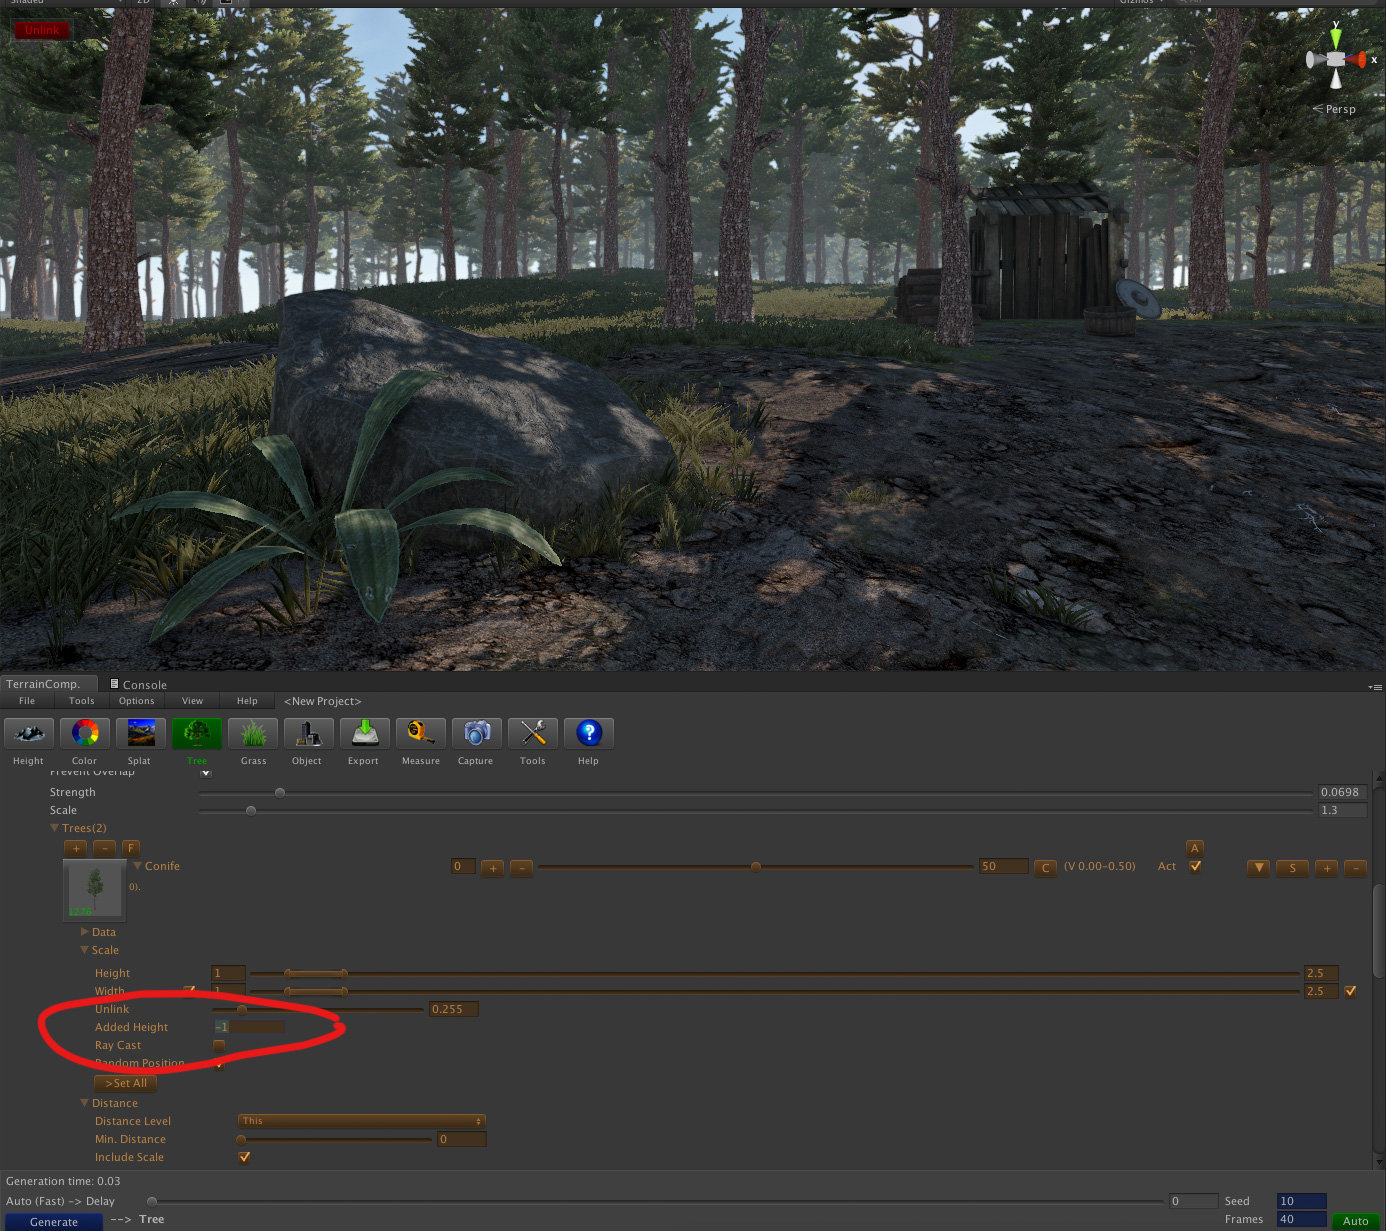Expand the Data section
The image size is (1386, 1231).
85,931
